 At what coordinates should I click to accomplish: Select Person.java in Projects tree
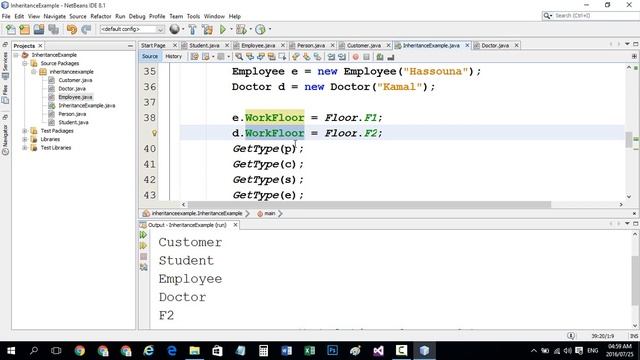point(72,114)
